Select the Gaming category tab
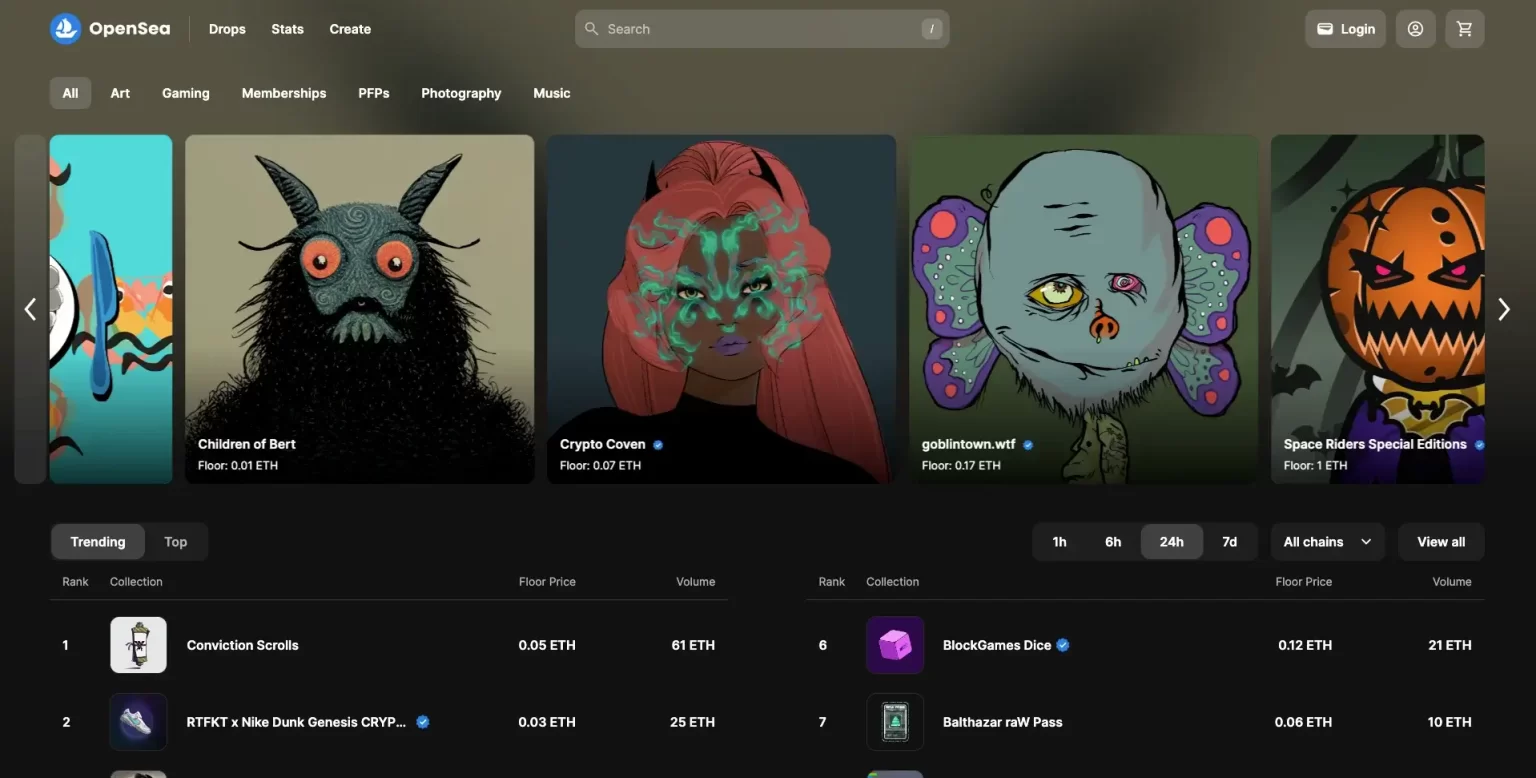The image size is (1536, 778). pos(186,93)
